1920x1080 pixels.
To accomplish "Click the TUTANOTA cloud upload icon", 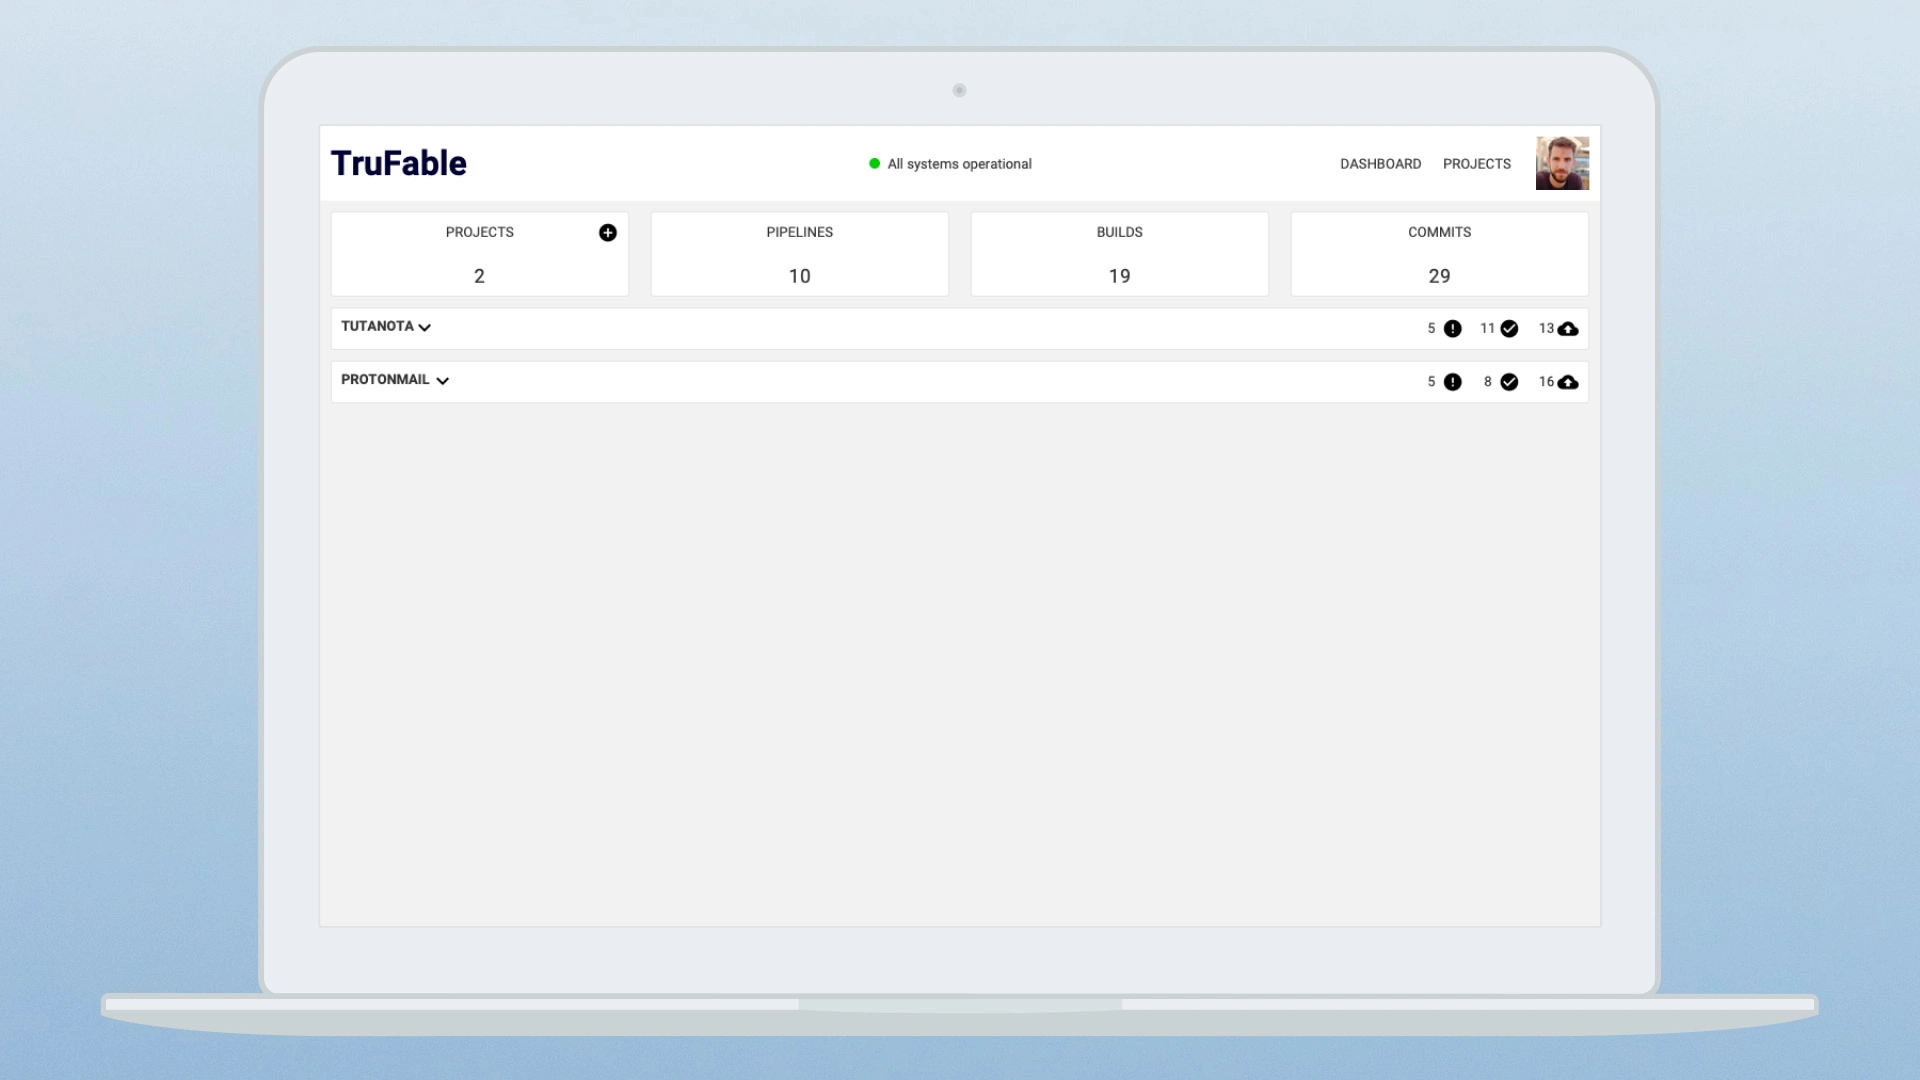I will (1568, 329).
